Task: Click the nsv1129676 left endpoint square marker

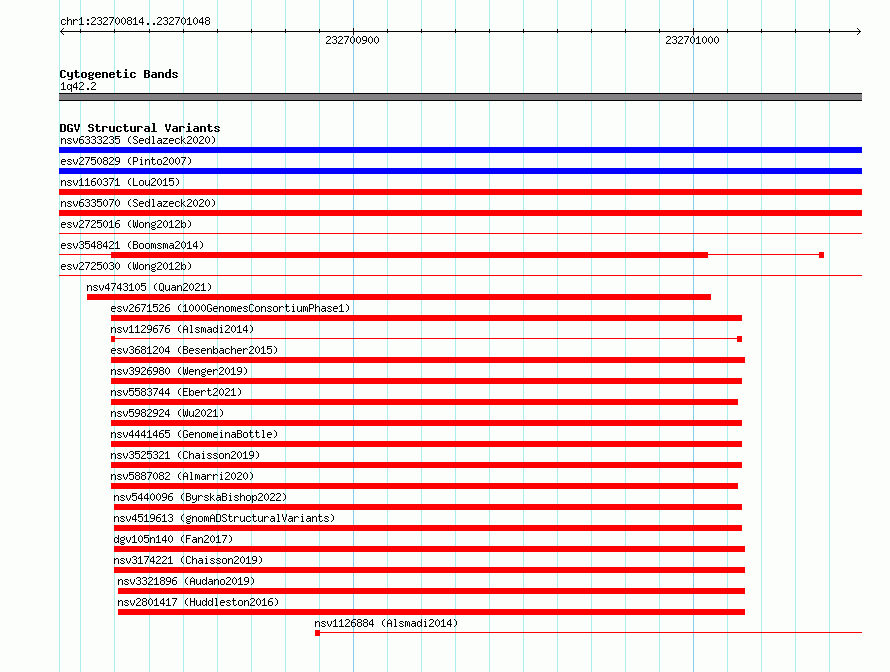Action: (113, 339)
